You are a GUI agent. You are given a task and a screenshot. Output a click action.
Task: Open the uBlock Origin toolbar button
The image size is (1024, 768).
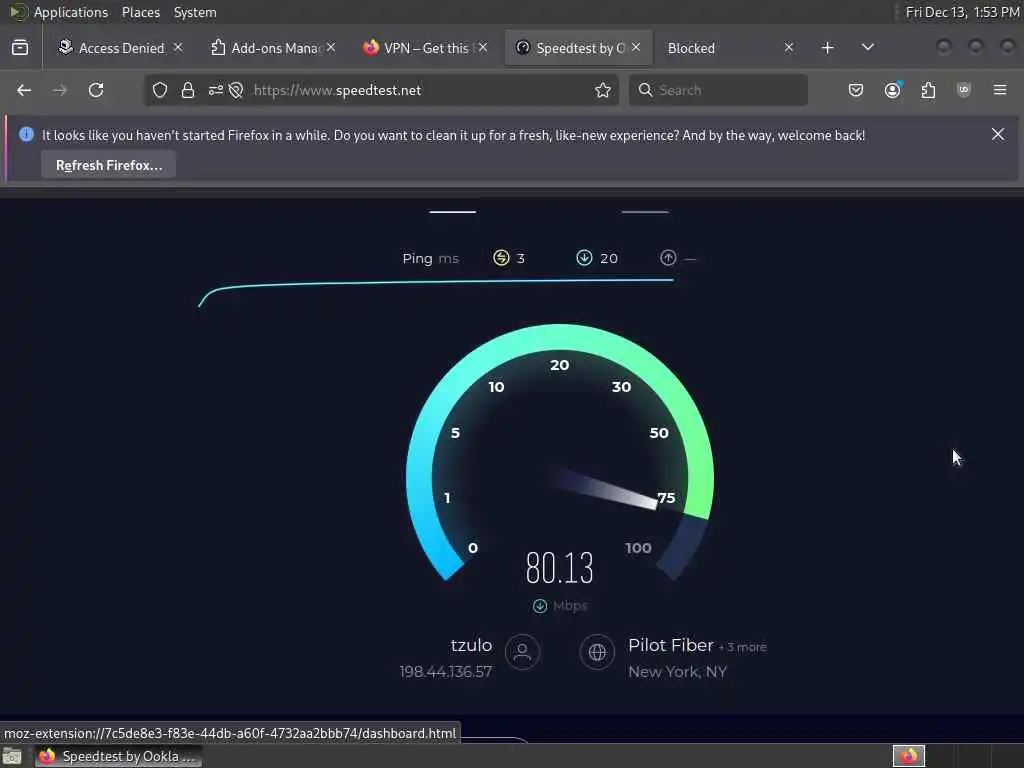click(963, 90)
